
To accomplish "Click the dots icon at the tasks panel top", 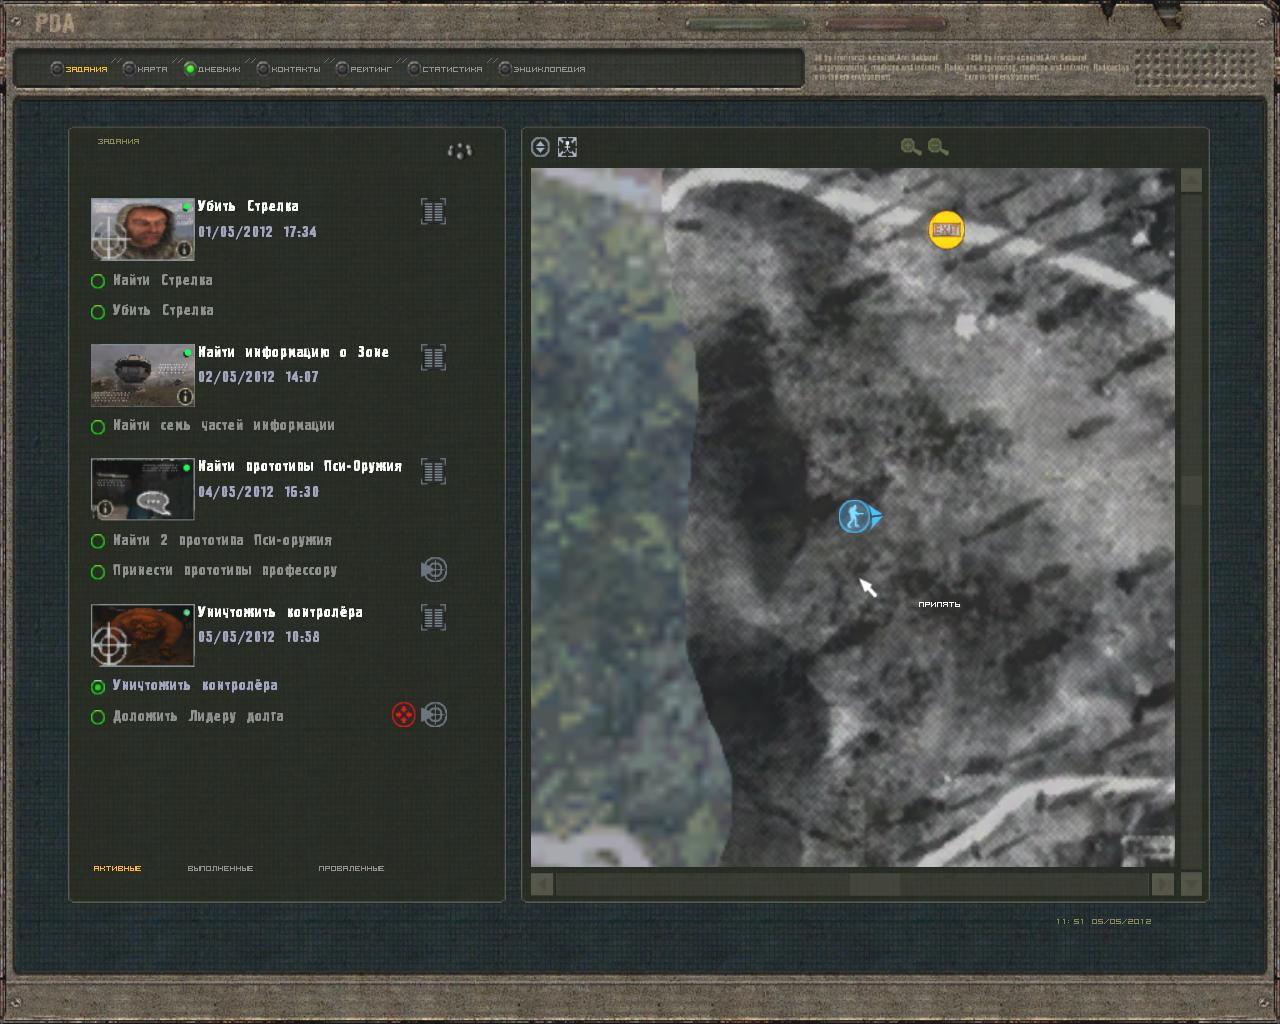I will 459,151.
